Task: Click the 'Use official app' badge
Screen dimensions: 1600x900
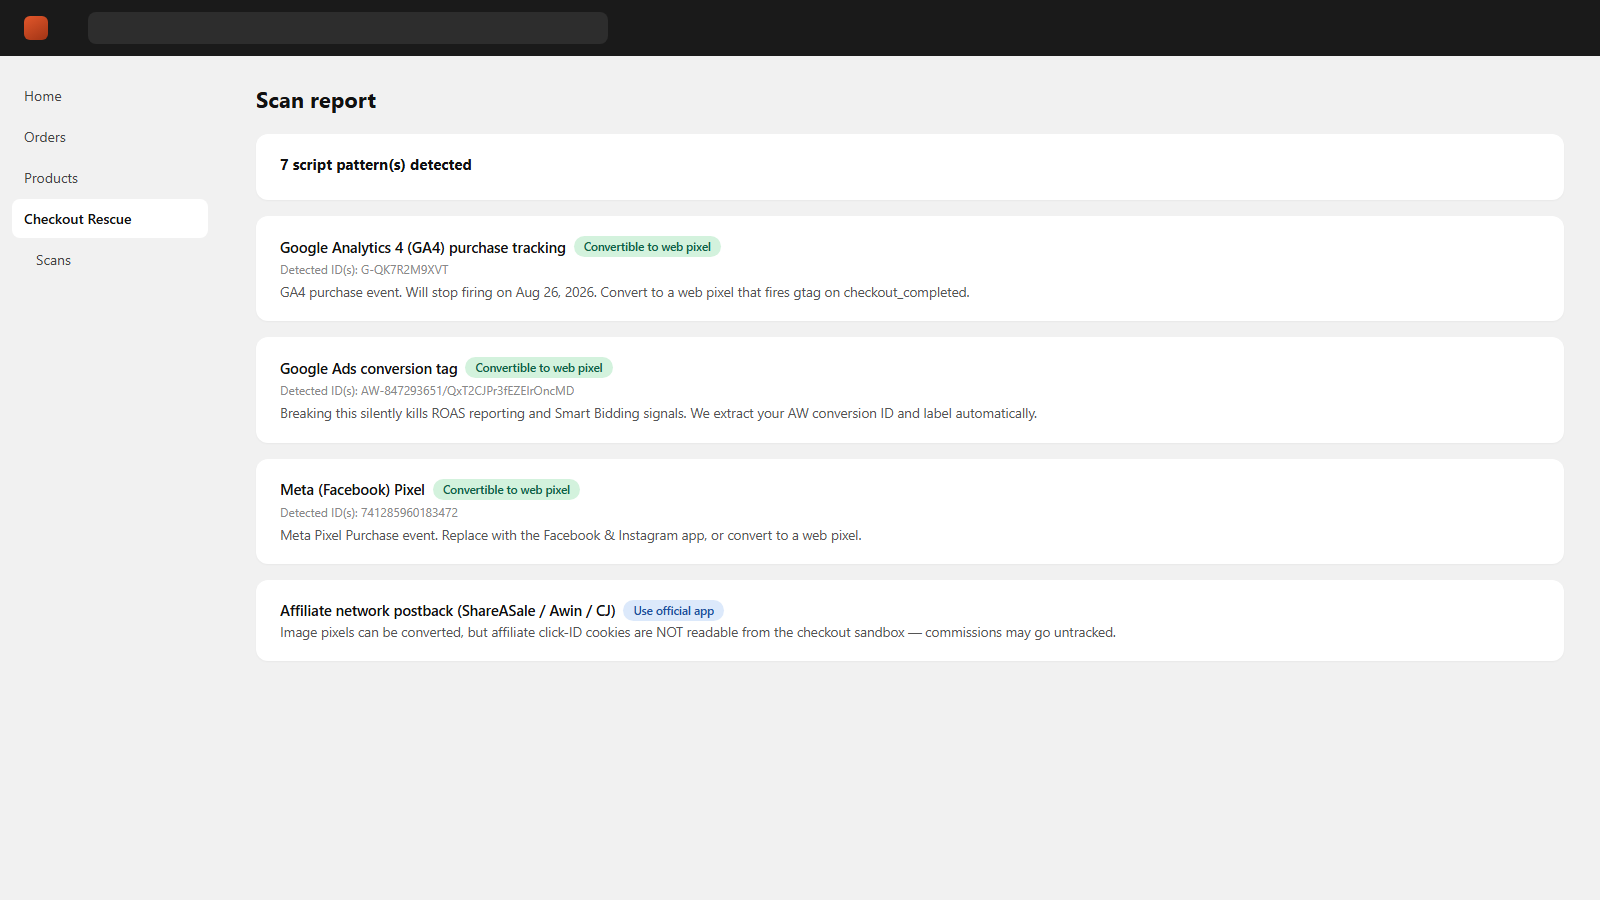Action: tap(674, 611)
